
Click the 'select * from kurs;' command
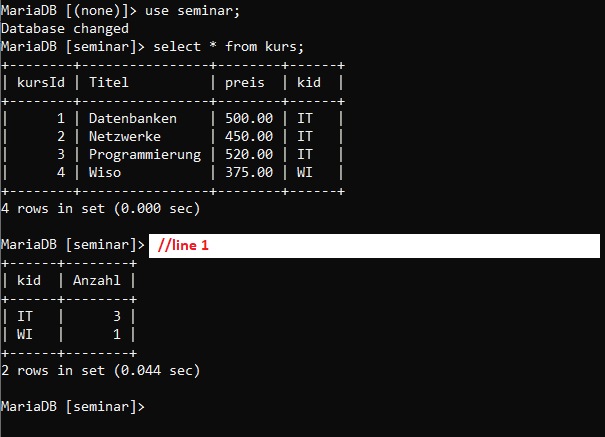(x=229, y=47)
